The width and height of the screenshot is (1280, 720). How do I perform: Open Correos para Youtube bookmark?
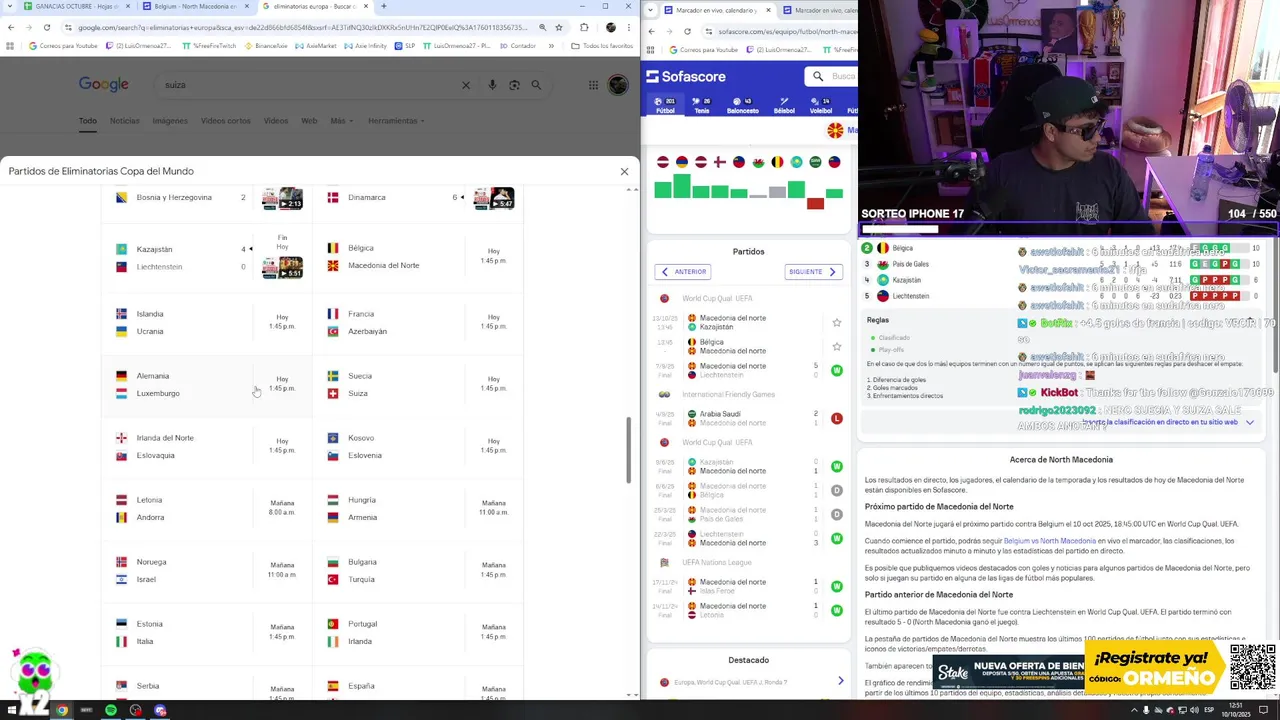pyautogui.click(x=63, y=46)
